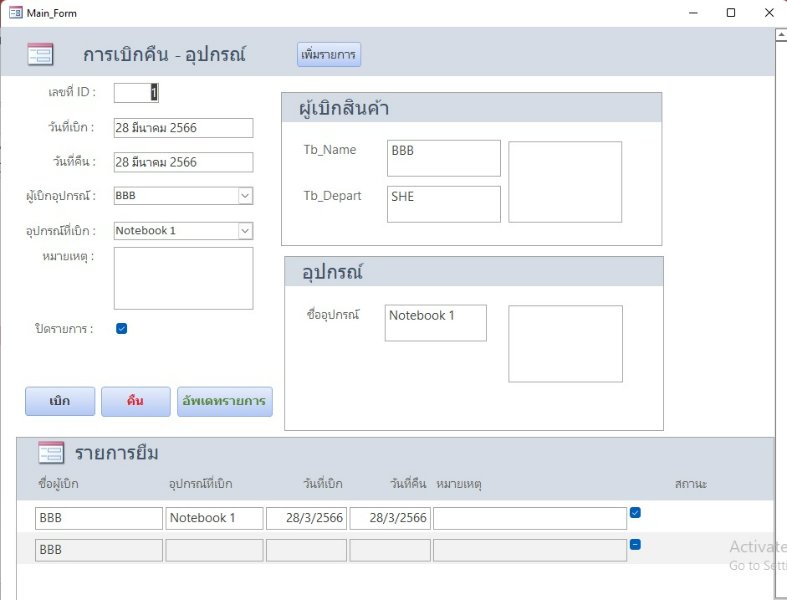Click the form icon beside การเบิกคืน - อุปกรณ์ header
Screen dimensions: 787x600
tap(40, 55)
